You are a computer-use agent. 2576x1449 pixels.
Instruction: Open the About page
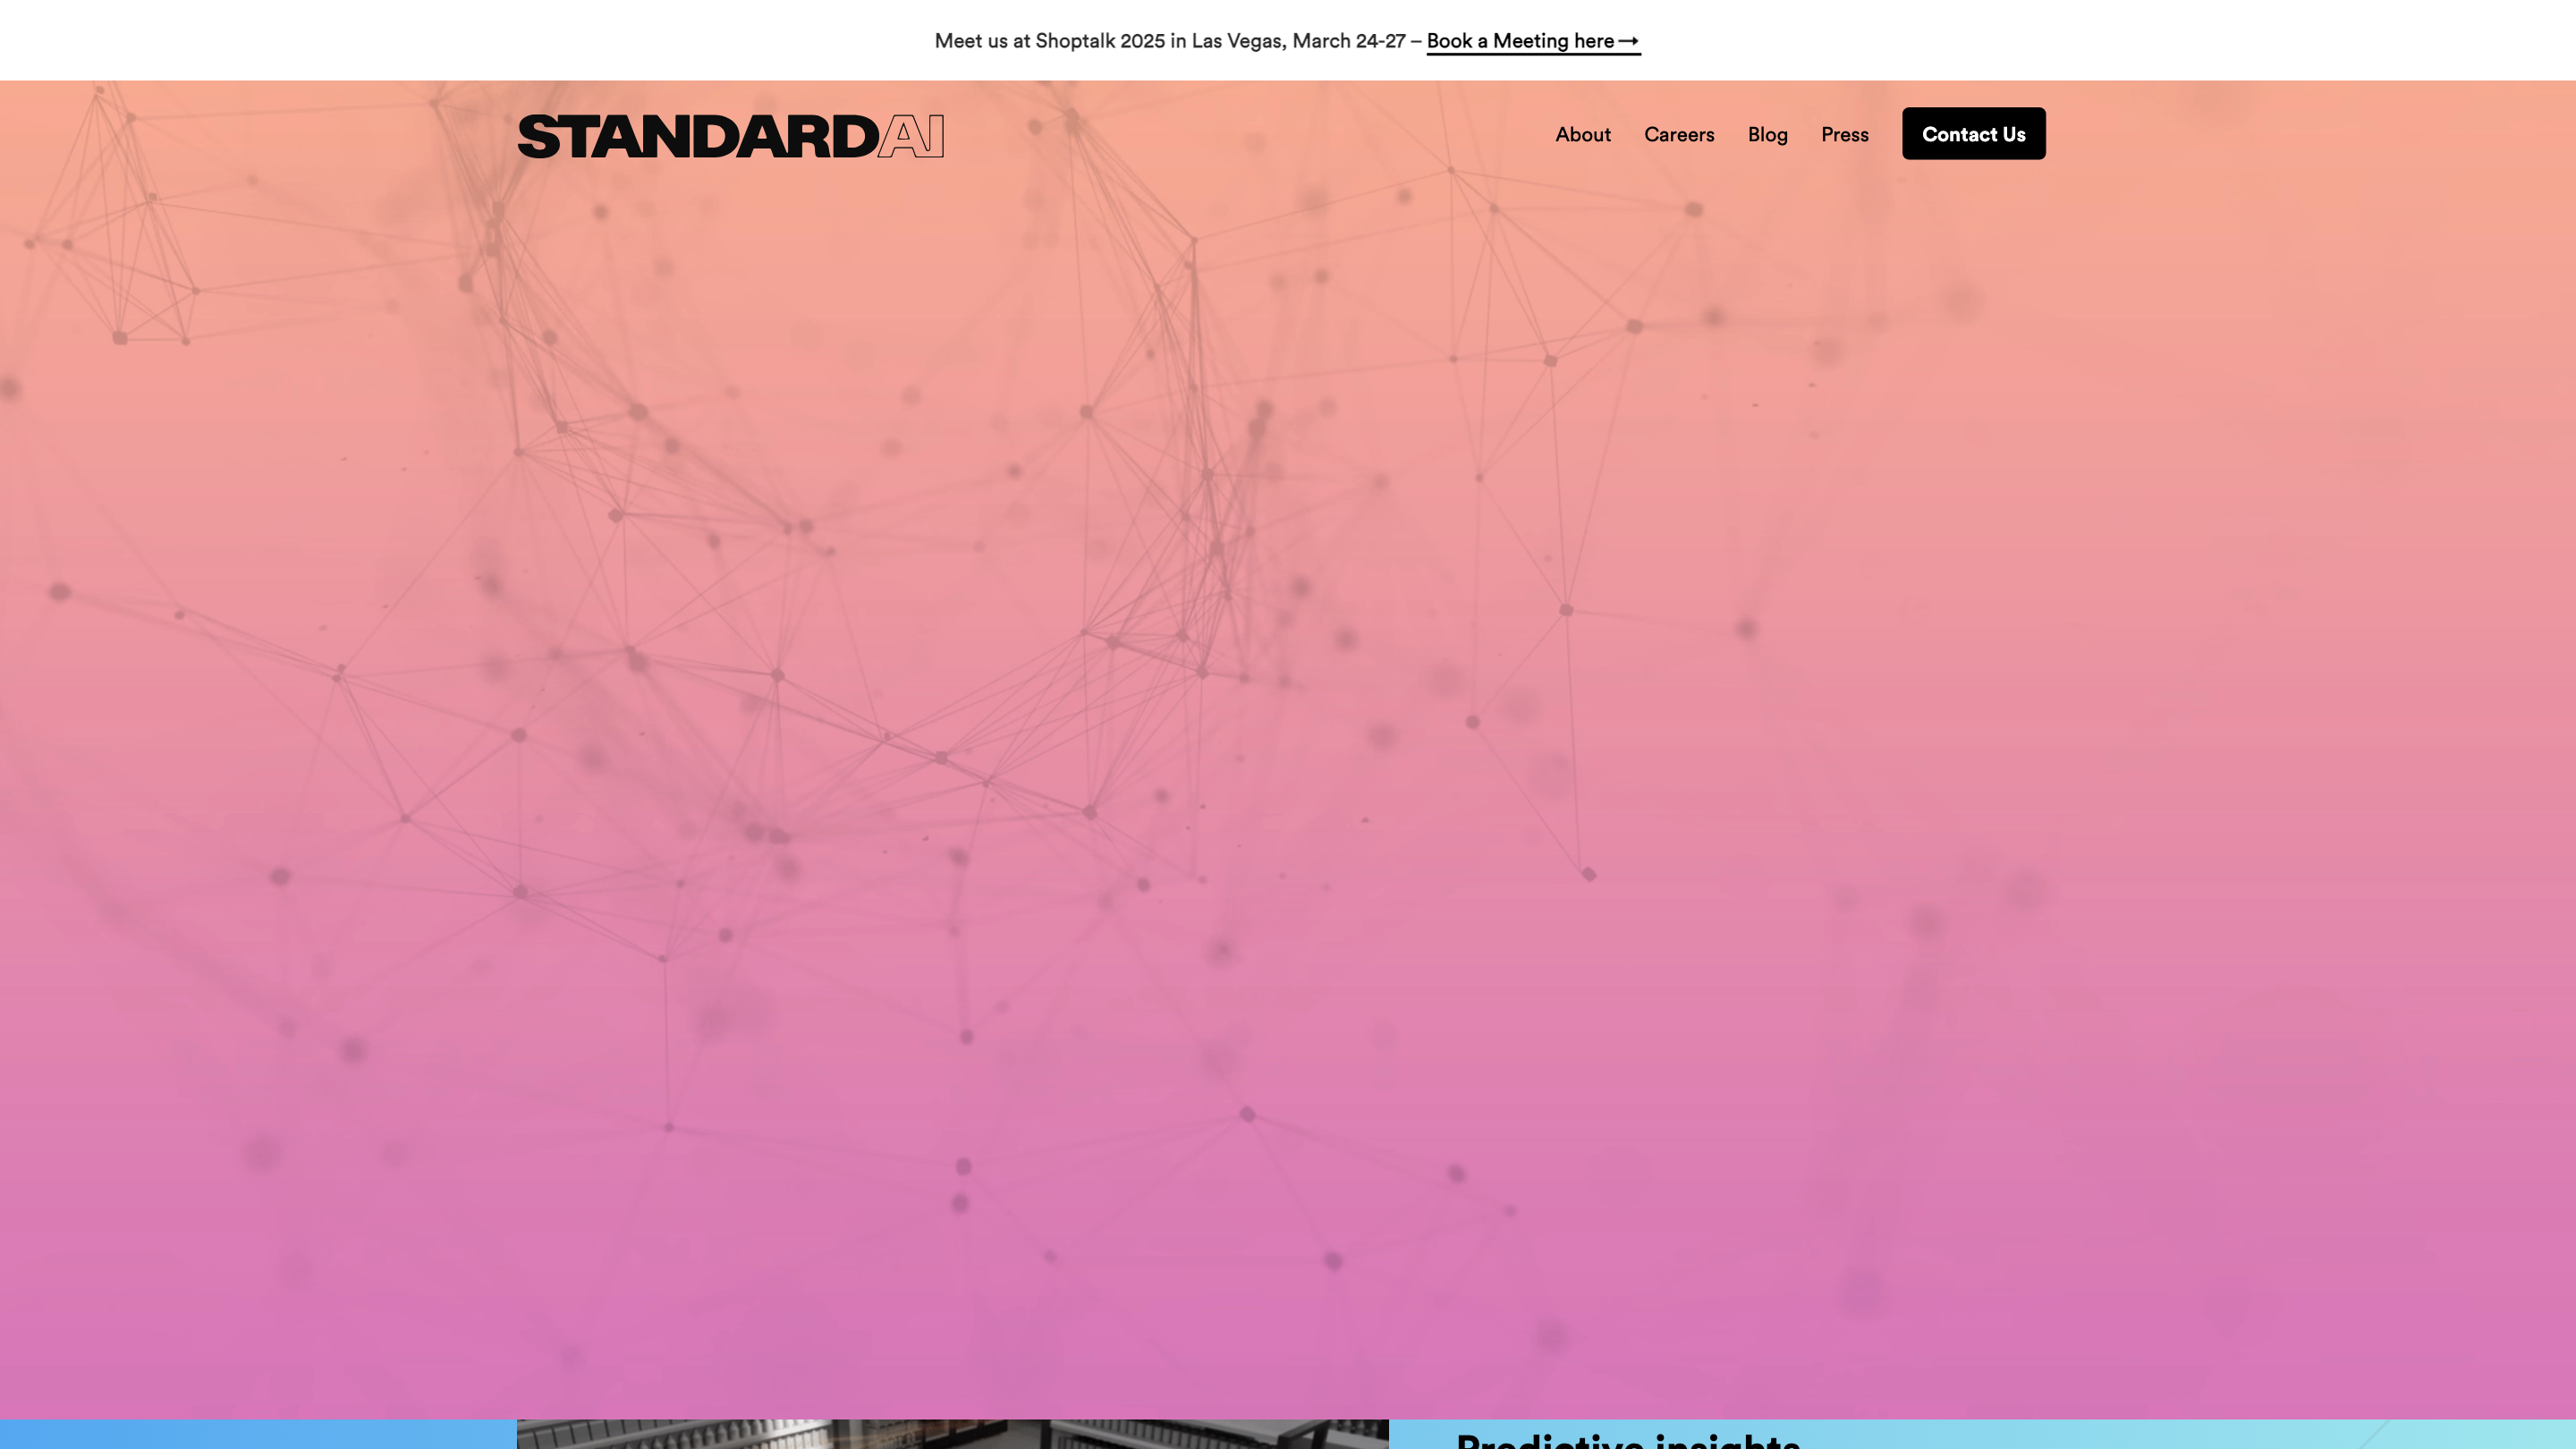1582,134
